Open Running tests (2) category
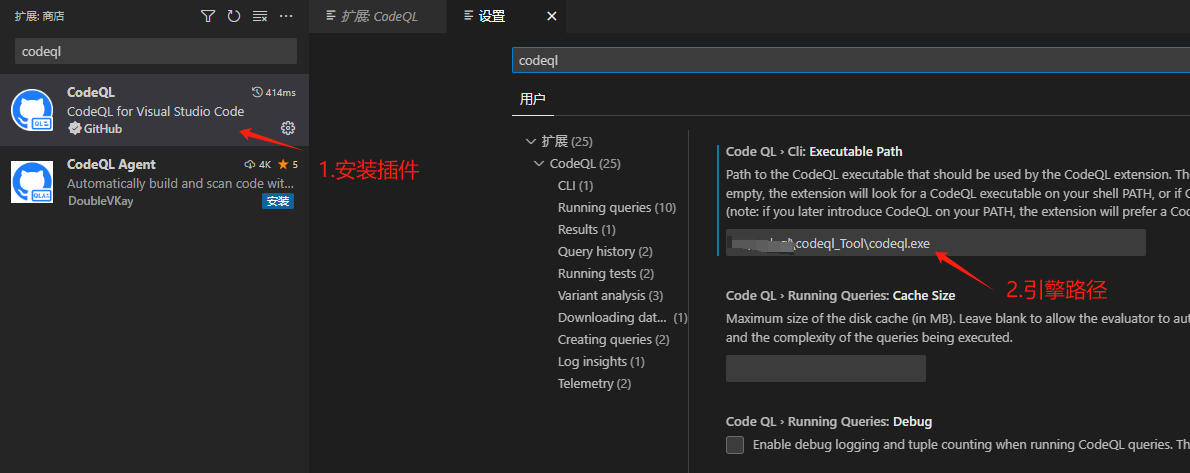This screenshot has height=473, width=1190. point(606,273)
